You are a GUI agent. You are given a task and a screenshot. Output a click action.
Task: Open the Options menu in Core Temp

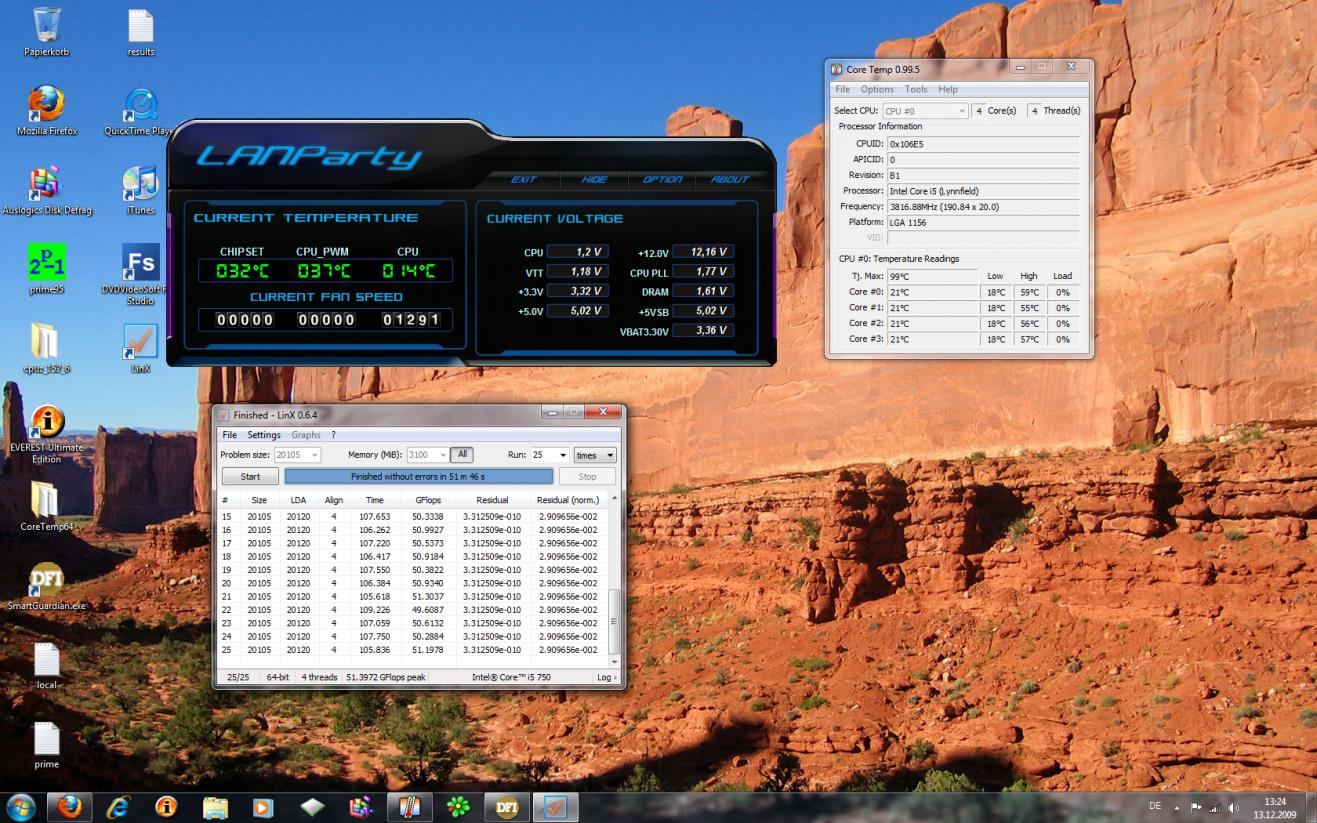[877, 89]
